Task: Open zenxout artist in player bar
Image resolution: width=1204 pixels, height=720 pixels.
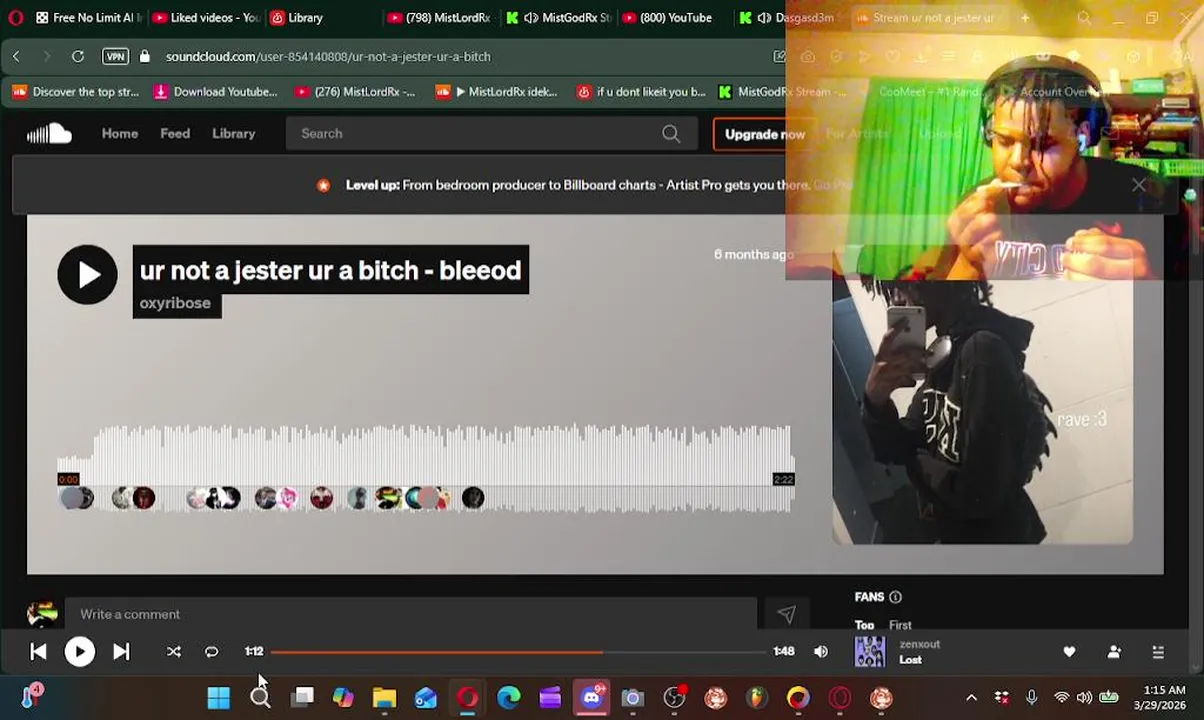Action: pos(919,645)
